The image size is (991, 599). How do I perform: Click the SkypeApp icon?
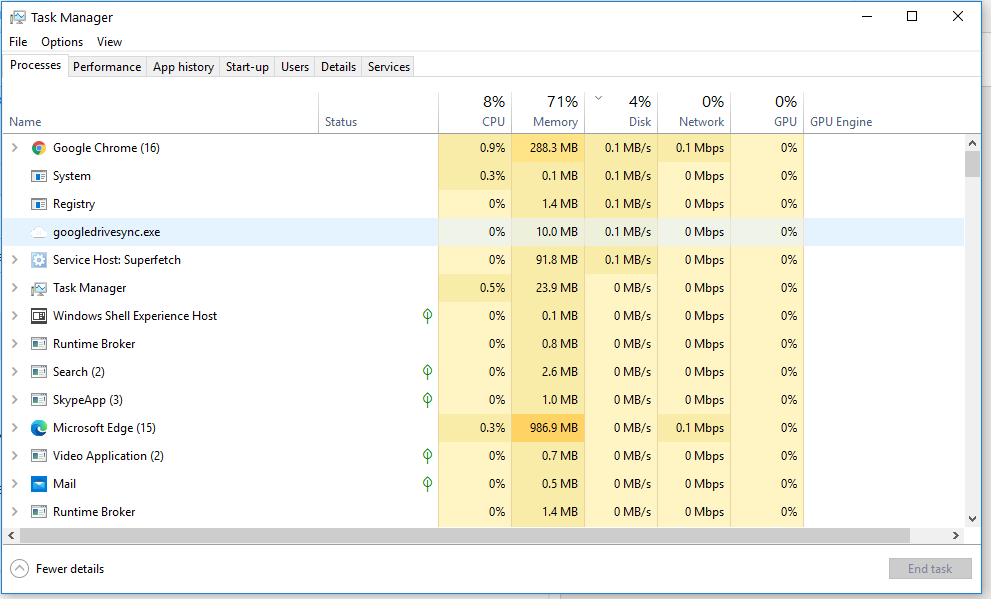pyautogui.click(x=38, y=399)
